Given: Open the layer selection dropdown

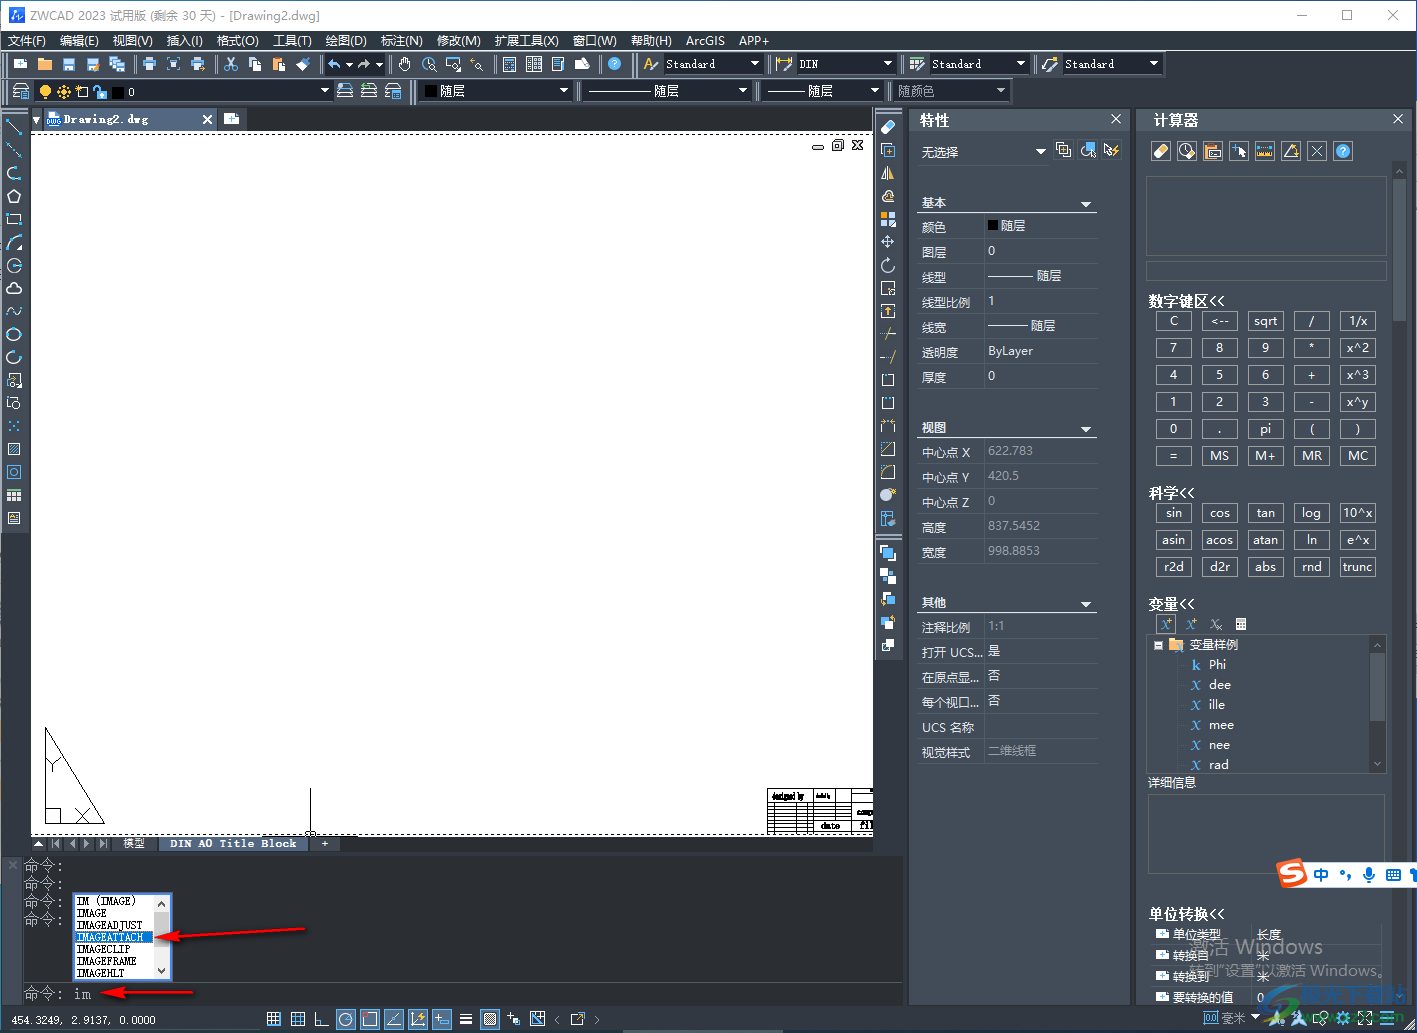Looking at the screenshot, I should pos(324,91).
